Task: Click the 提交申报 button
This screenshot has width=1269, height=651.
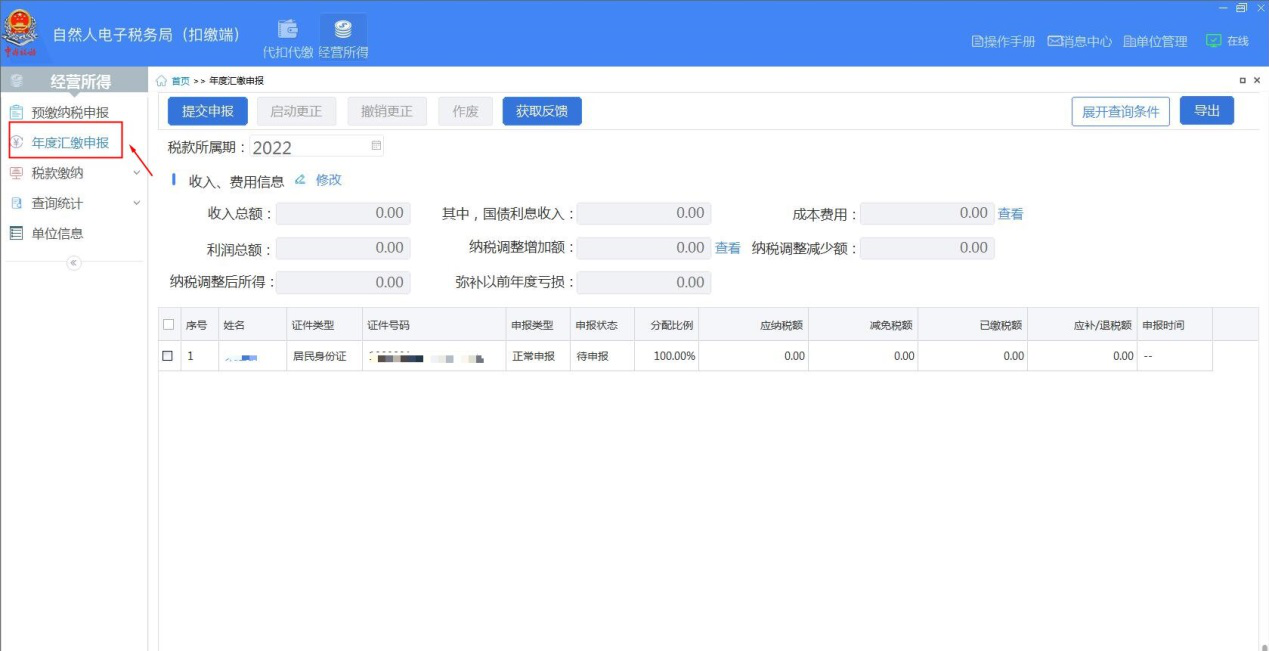Action: pos(207,111)
